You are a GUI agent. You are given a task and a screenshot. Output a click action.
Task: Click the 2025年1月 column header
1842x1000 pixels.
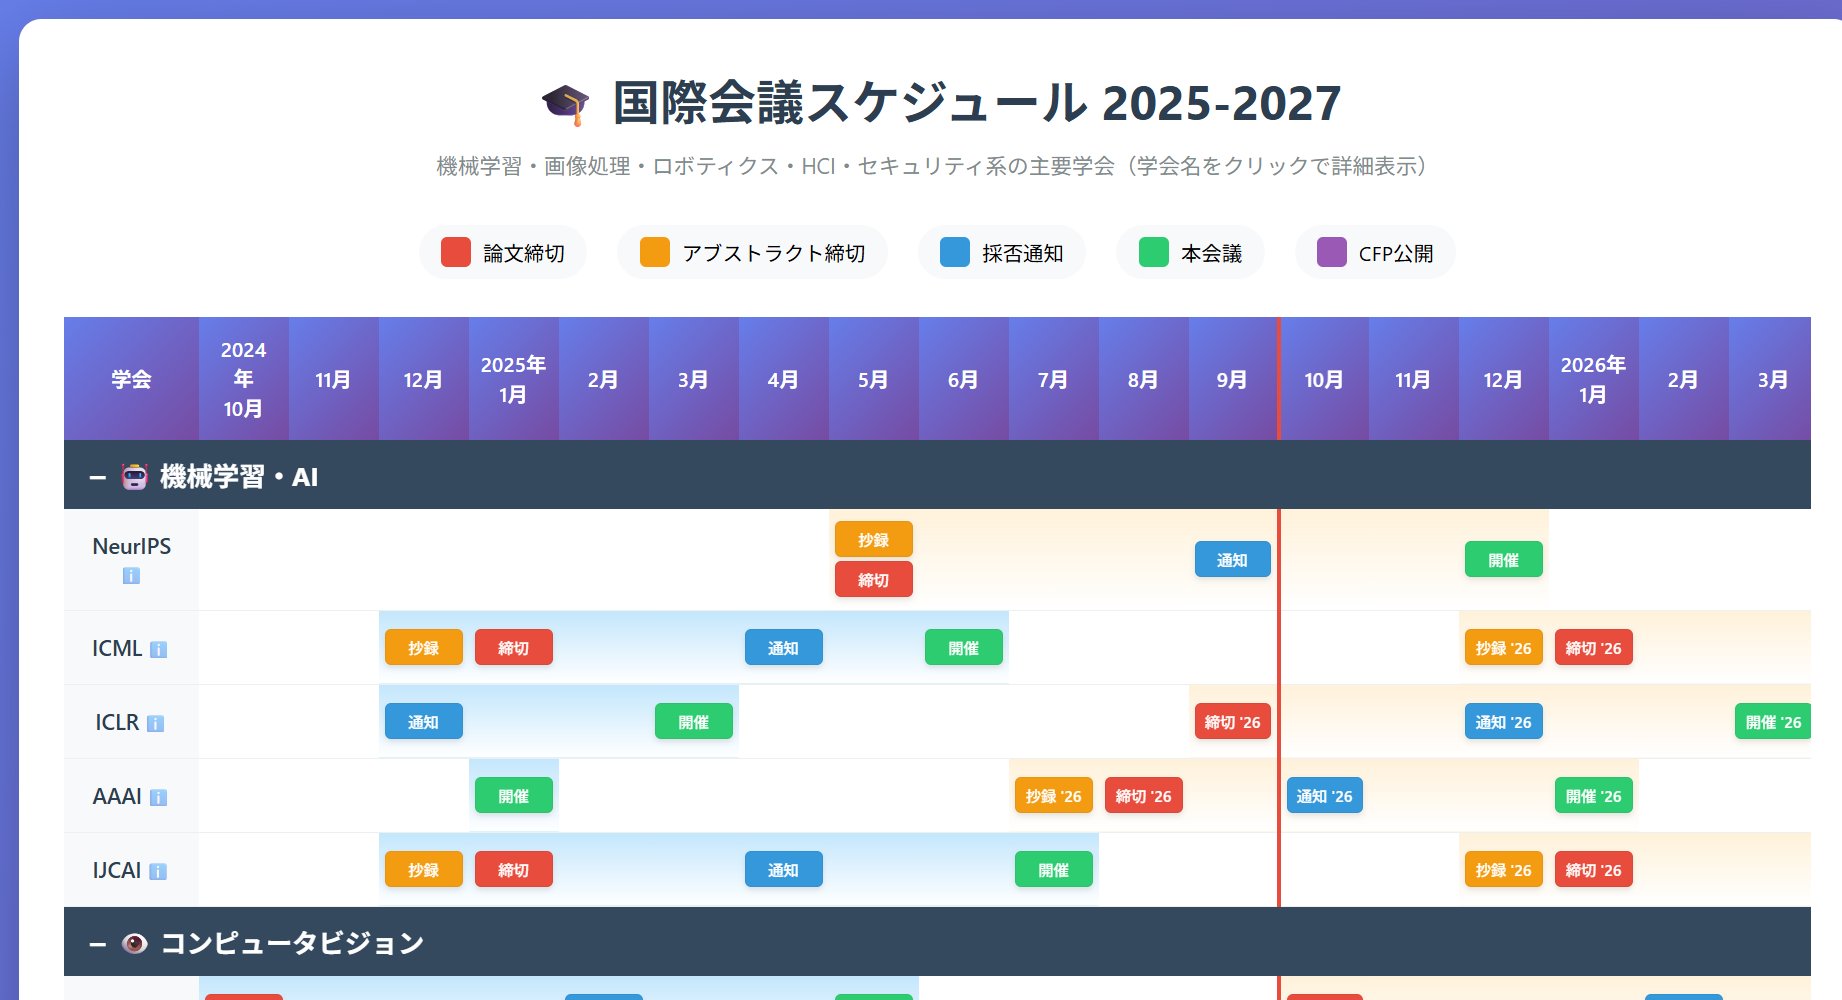[513, 379]
